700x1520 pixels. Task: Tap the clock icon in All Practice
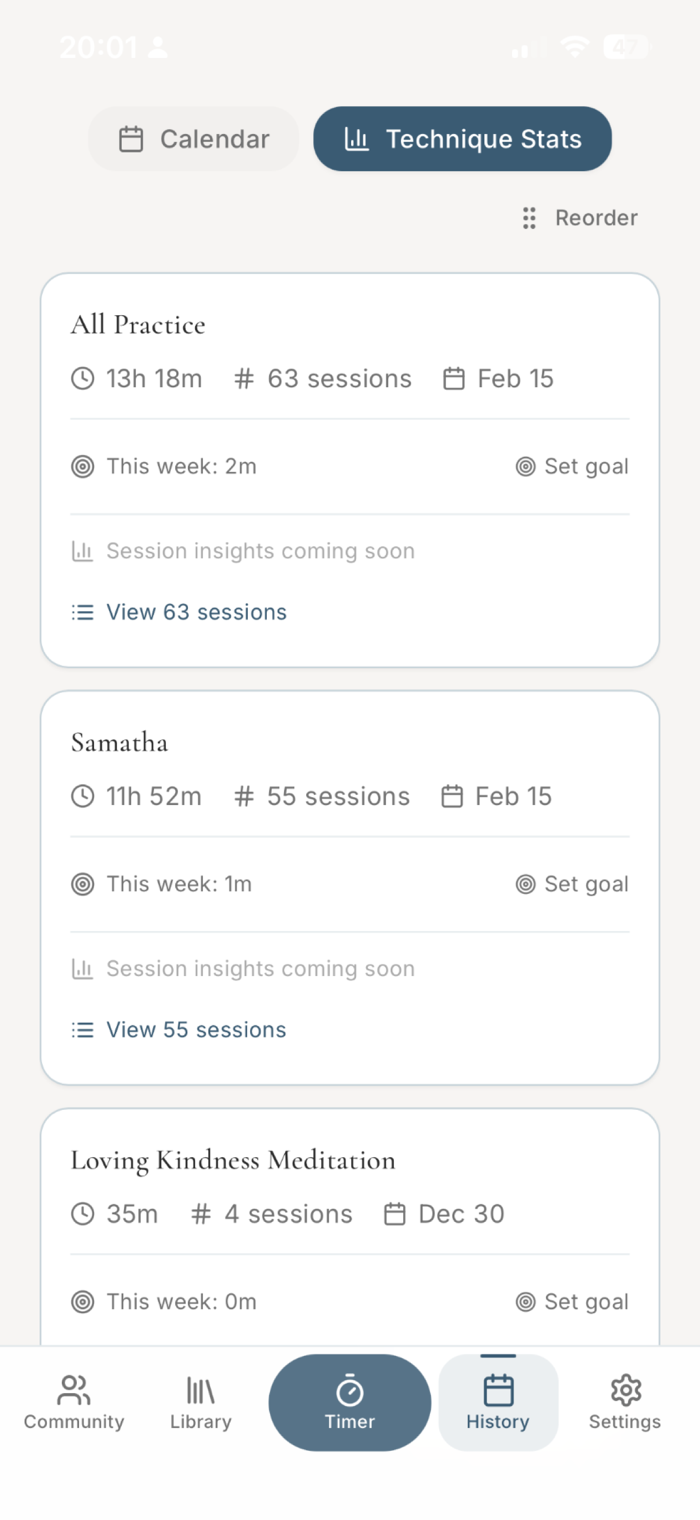point(83,379)
